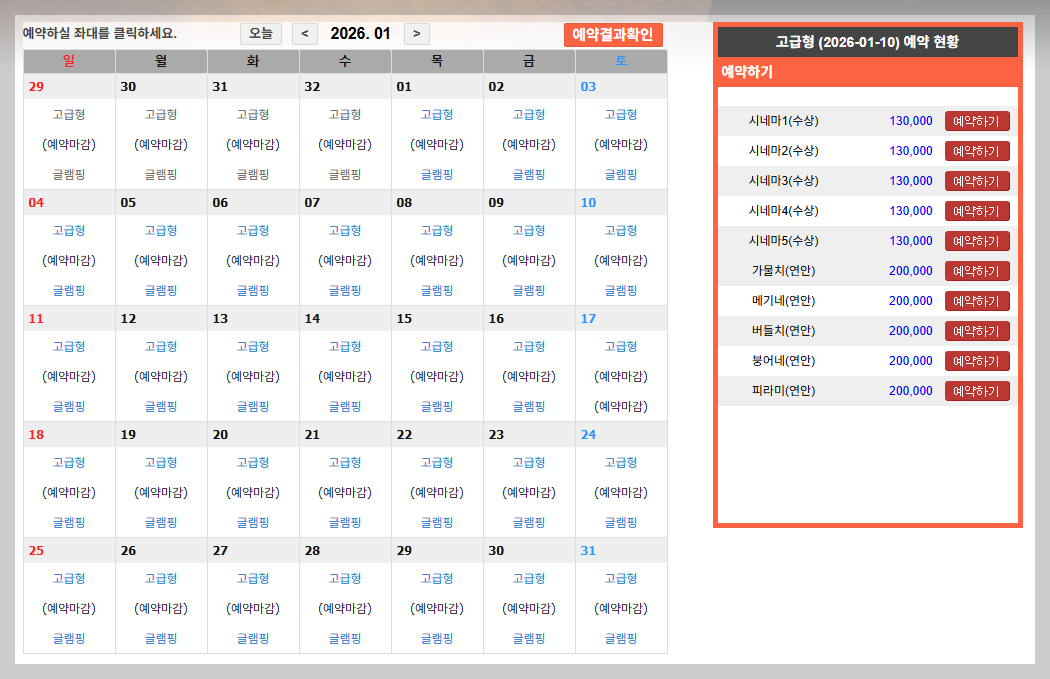Select 고급형 link on January 22
Viewport: 1050px width, 679px height.
pos(437,462)
